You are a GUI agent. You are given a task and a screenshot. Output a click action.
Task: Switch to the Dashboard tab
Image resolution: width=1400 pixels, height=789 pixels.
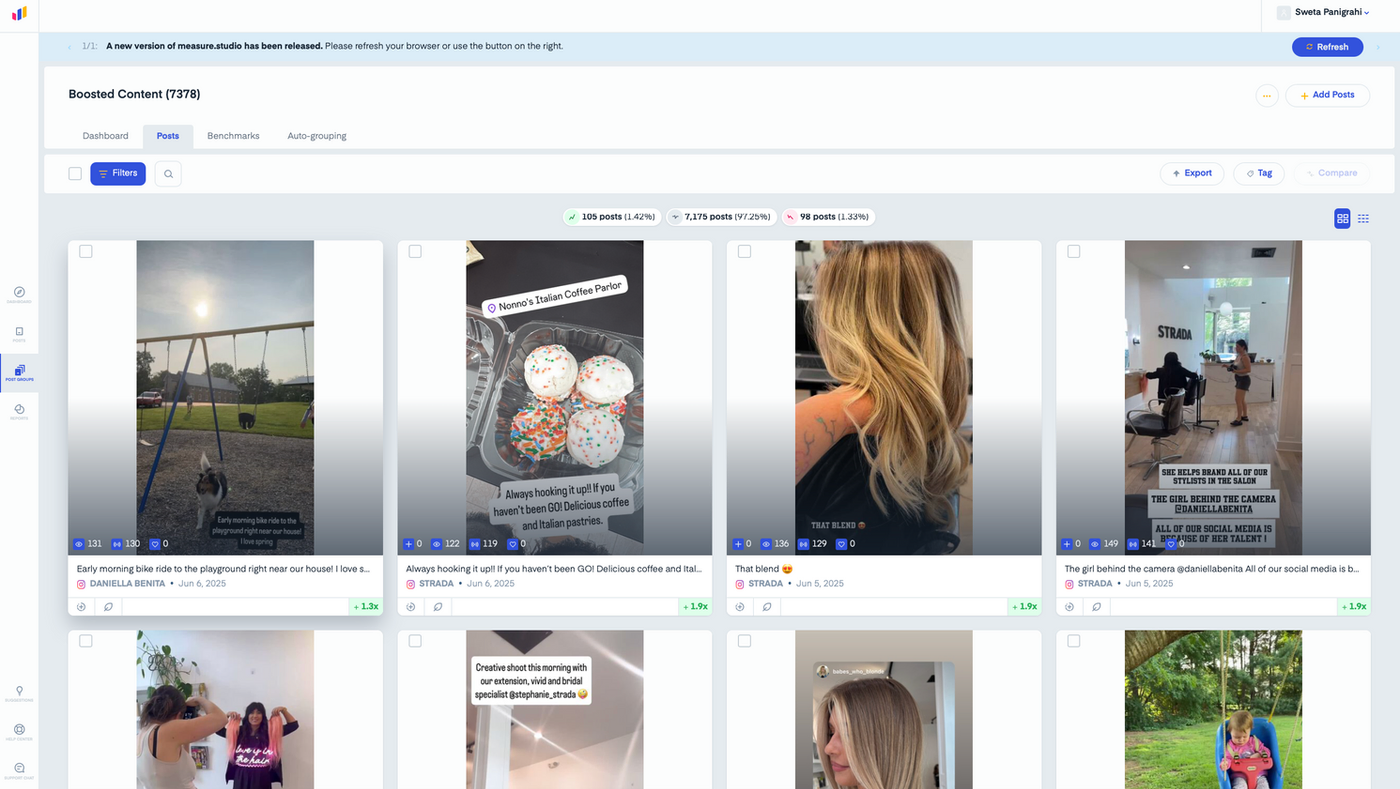pyautogui.click(x=105, y=136)
